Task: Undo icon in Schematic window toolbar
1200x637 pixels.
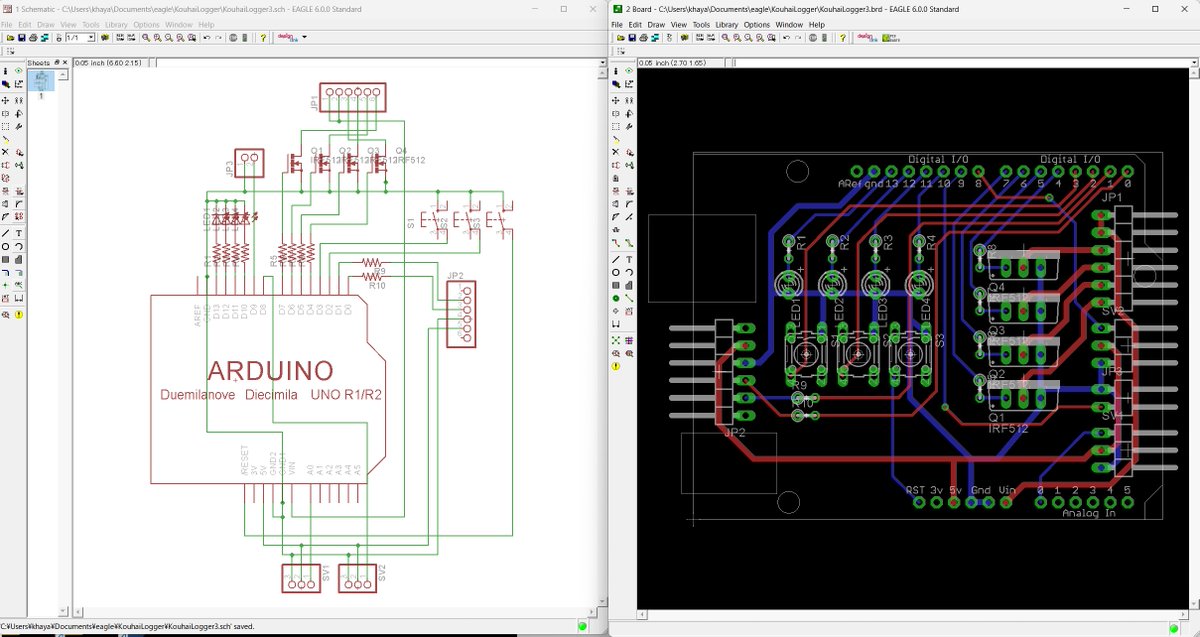Action: pyautogui.click(x=207, y=38)
